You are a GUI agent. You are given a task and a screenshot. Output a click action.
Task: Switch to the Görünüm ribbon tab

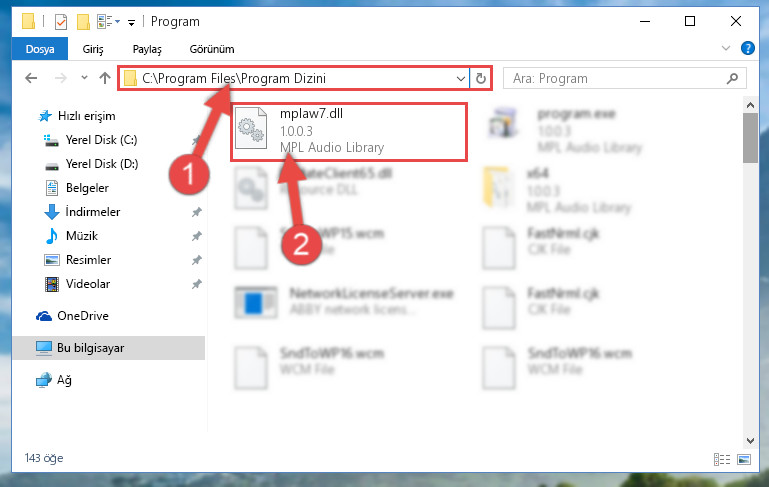tap(212, 49)
